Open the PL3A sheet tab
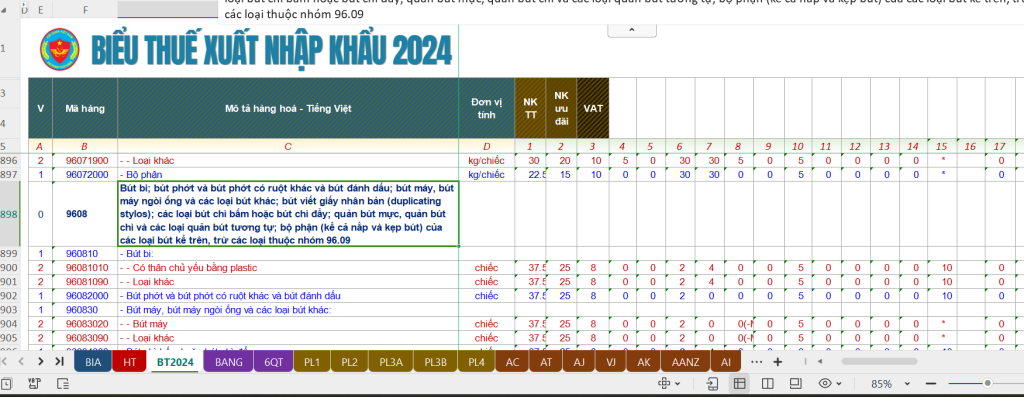 pos(391,362)
